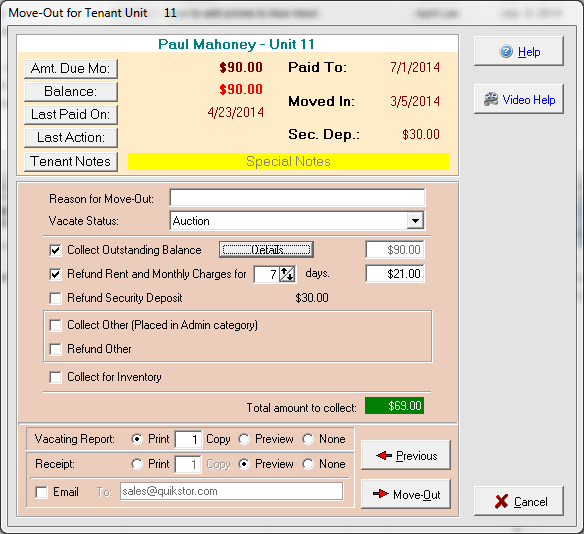Screen dimensions: 584x534
Task: Focus the Reason for Move-Out field
Action: click(x=297, y=197)
